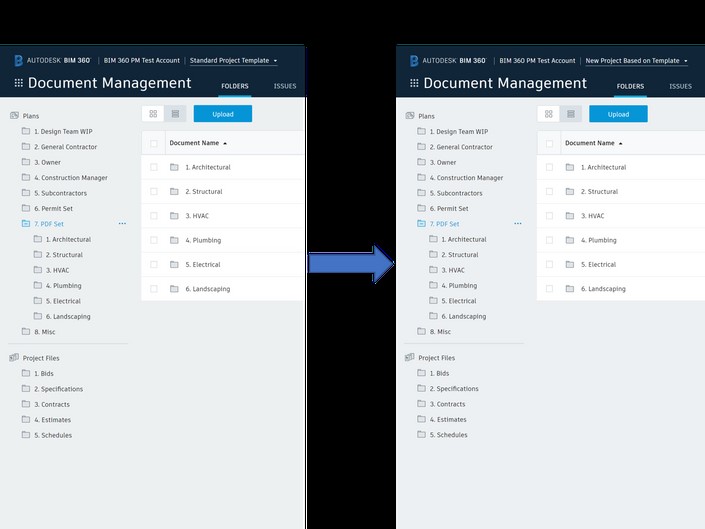Image resolution: width=705 pixels, height=529 pixels.
Task: Switch to list view in left window
Action: pyautogui.click(x=175, y=114)
